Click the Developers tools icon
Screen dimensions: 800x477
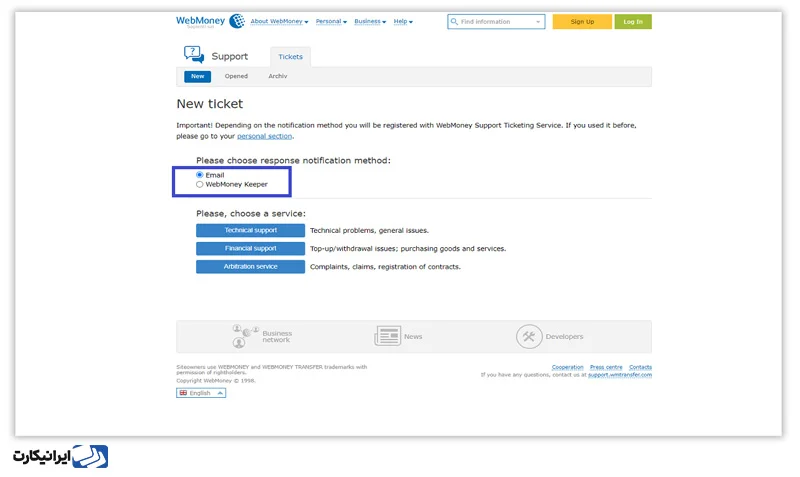[529, 337]
